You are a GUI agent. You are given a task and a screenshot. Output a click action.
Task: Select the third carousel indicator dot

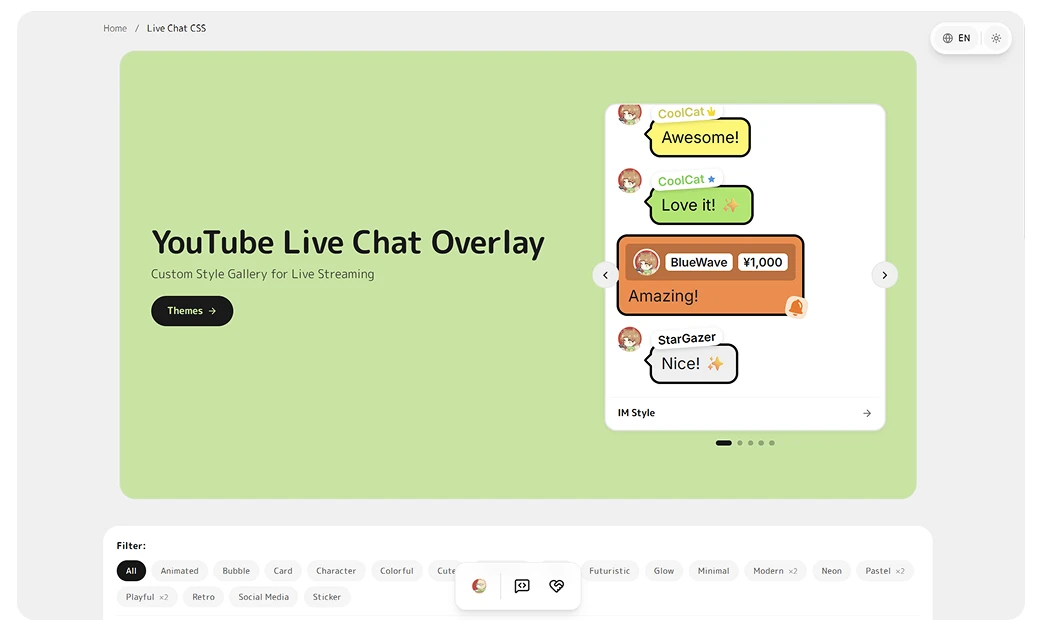[750, 443]
